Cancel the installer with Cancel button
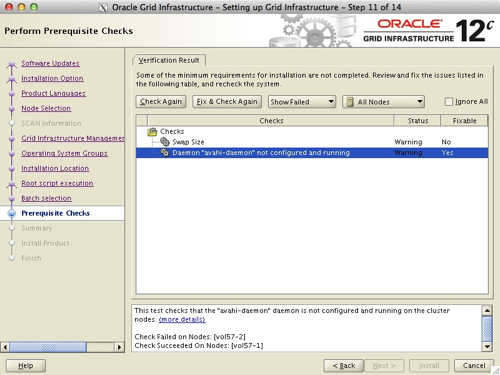 [x=474, y=366]
